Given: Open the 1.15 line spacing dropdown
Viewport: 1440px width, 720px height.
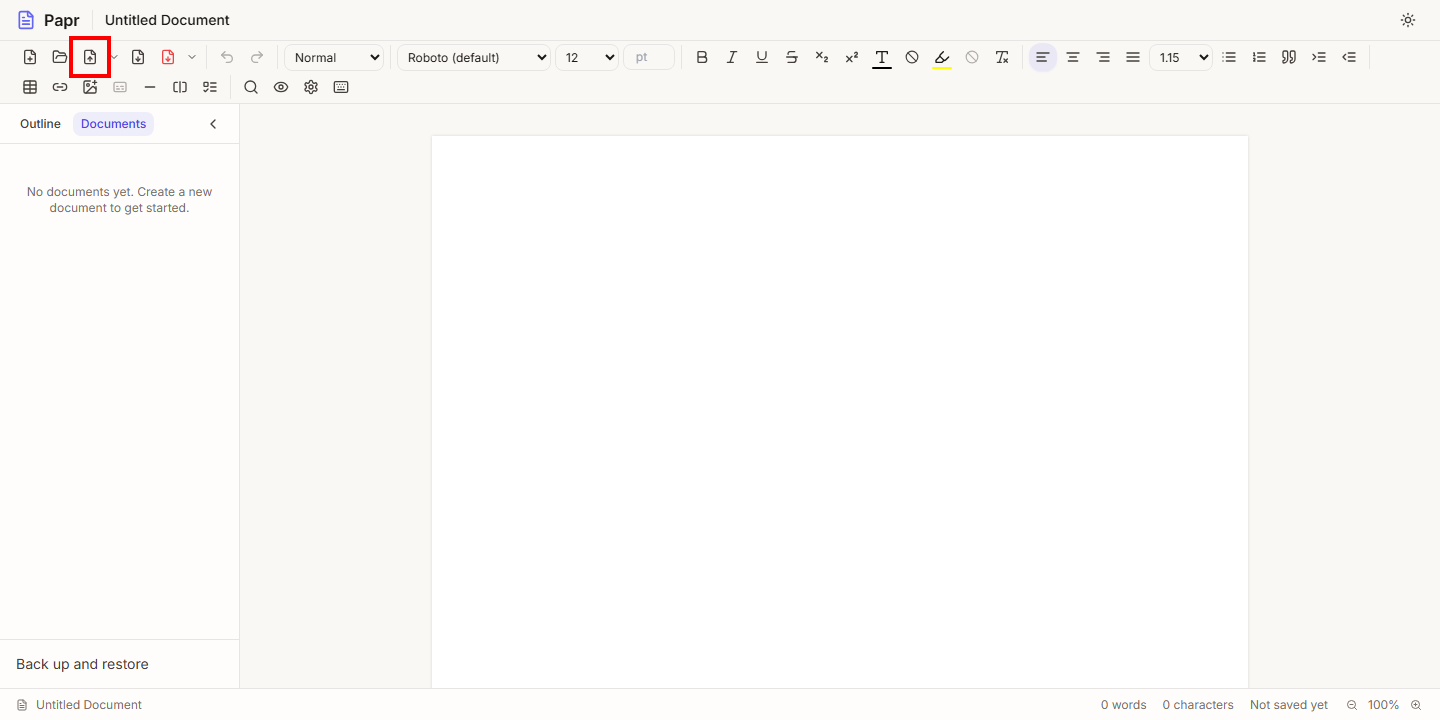Looking at the screenshot, I should tap(1181, 57).
